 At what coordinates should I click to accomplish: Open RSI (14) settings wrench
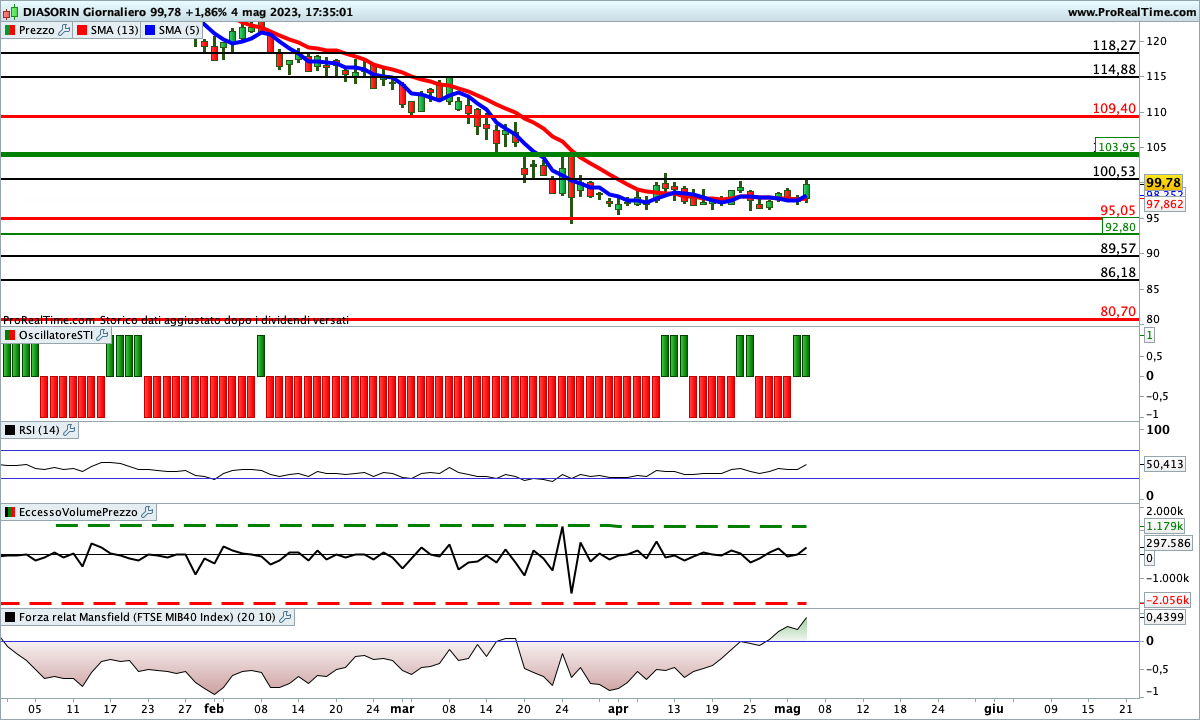coord(69,430)
